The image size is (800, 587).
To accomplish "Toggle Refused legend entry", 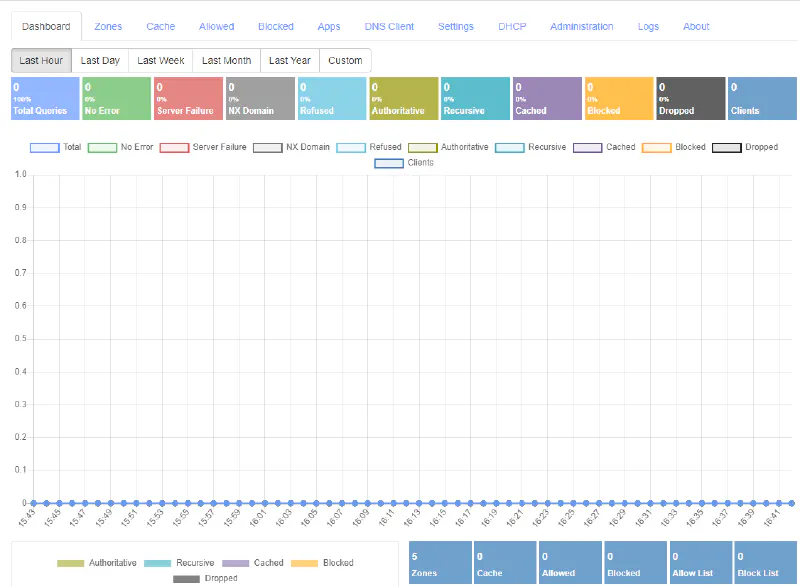I will coord(369,147).
